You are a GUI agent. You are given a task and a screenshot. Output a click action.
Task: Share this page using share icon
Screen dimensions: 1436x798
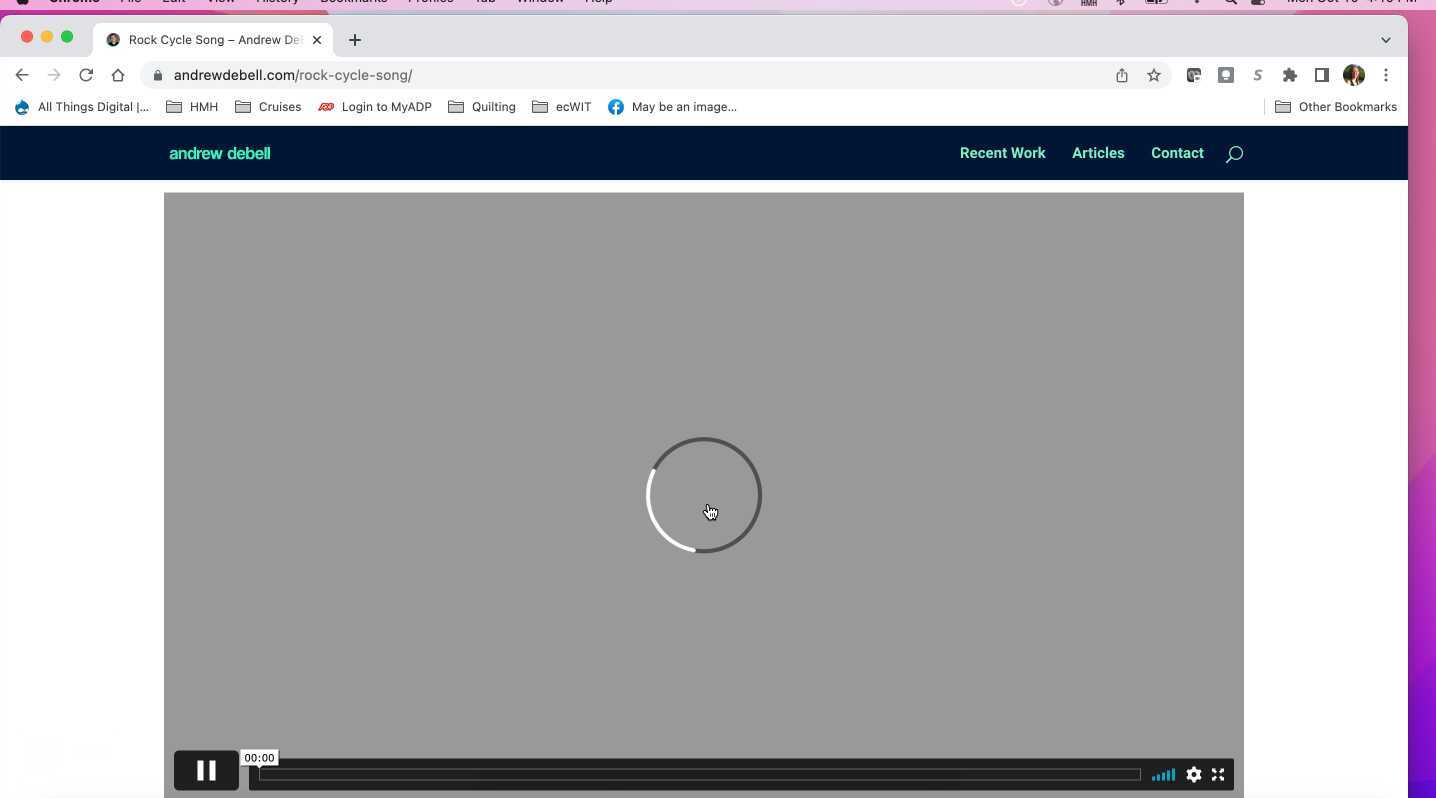click(x=1122, y=75)
